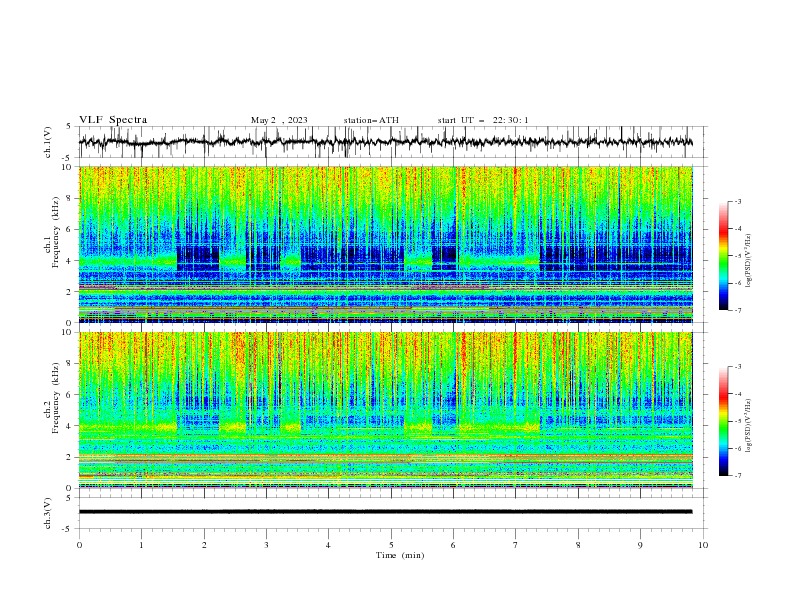
Task: Click the ch.3 voltage trace band
Action: pos(385,512)
